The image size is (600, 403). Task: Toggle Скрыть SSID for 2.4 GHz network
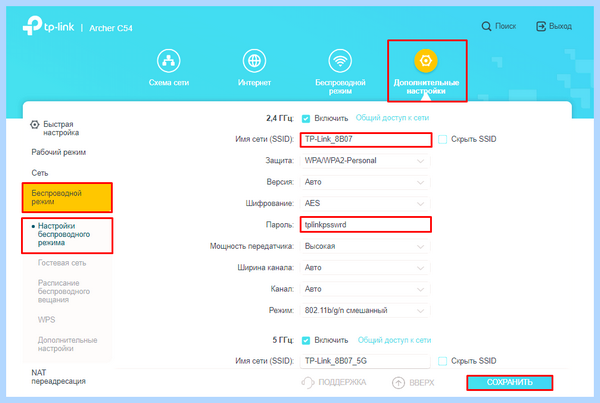pos(442,139)
